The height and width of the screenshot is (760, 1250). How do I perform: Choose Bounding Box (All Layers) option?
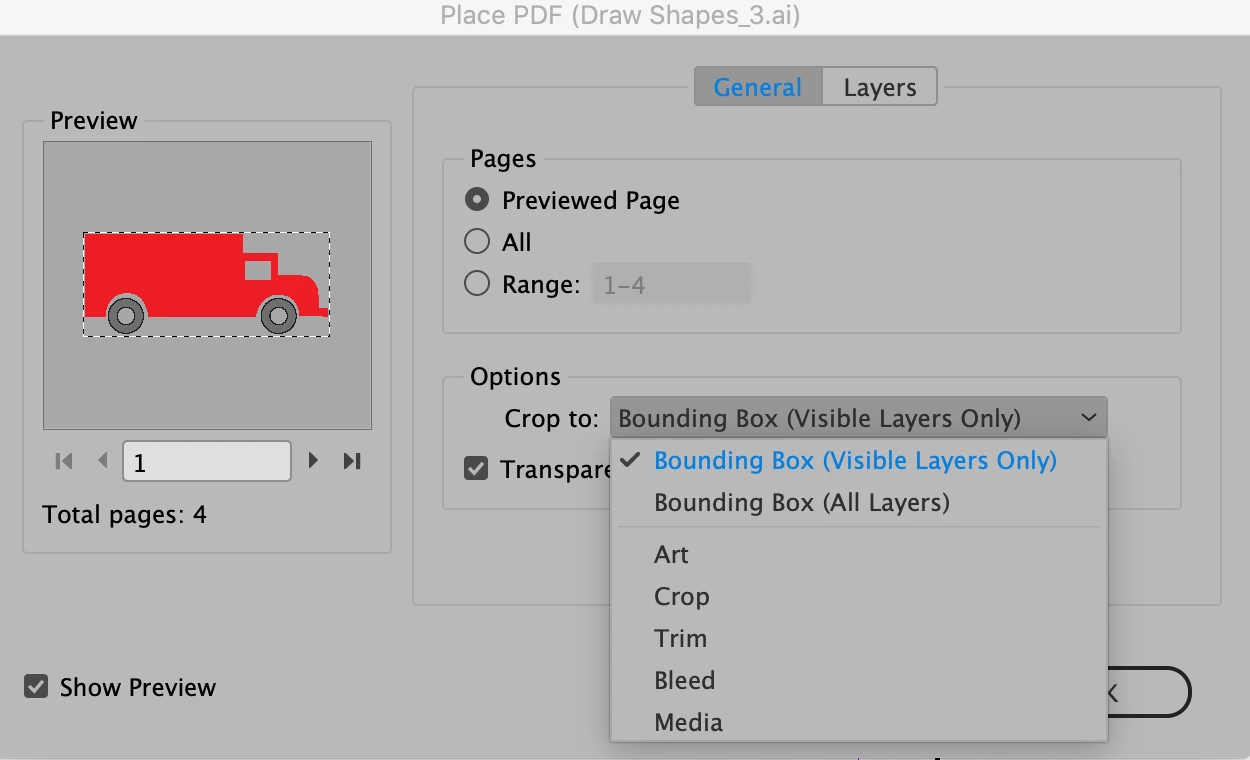coord(858,502)
